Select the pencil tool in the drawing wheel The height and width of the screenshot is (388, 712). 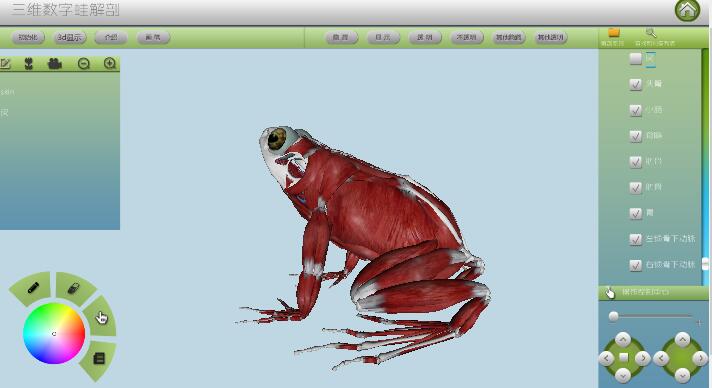(x=33, y=288)
